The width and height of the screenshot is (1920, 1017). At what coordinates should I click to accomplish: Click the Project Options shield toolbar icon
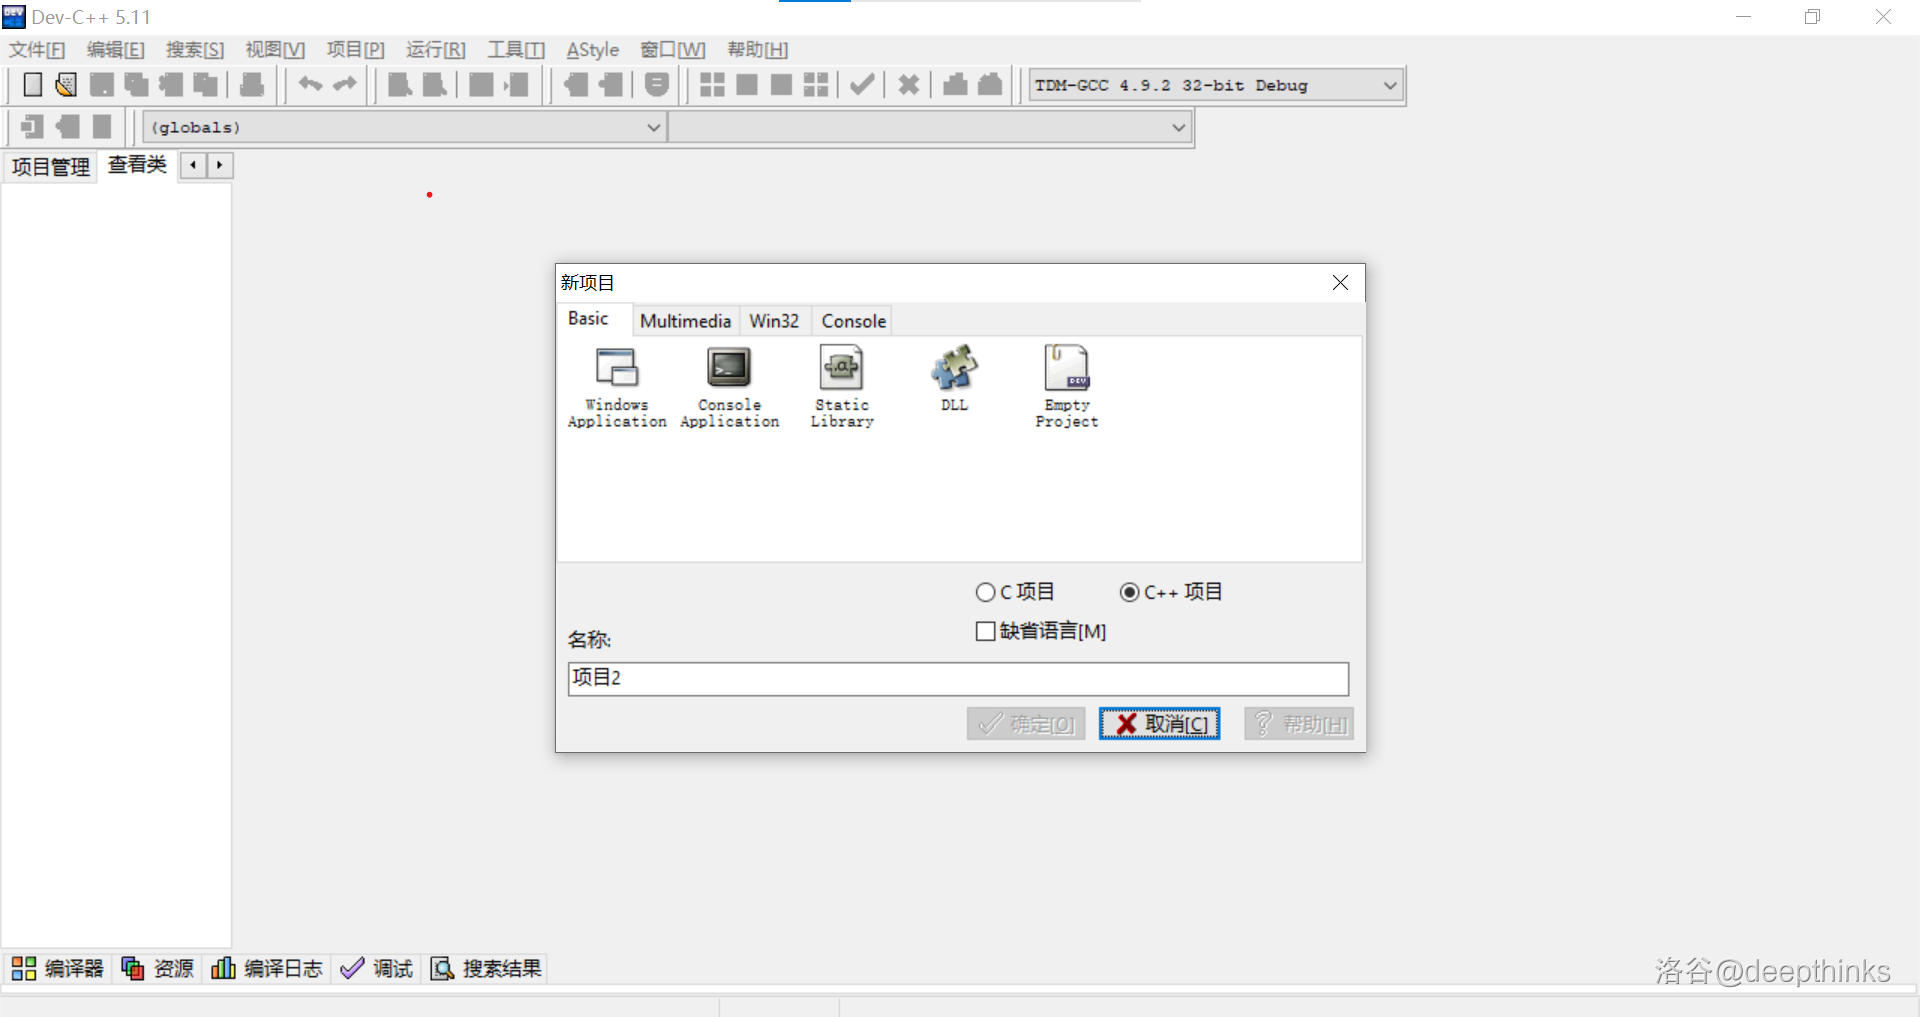[x=656, y=85]
